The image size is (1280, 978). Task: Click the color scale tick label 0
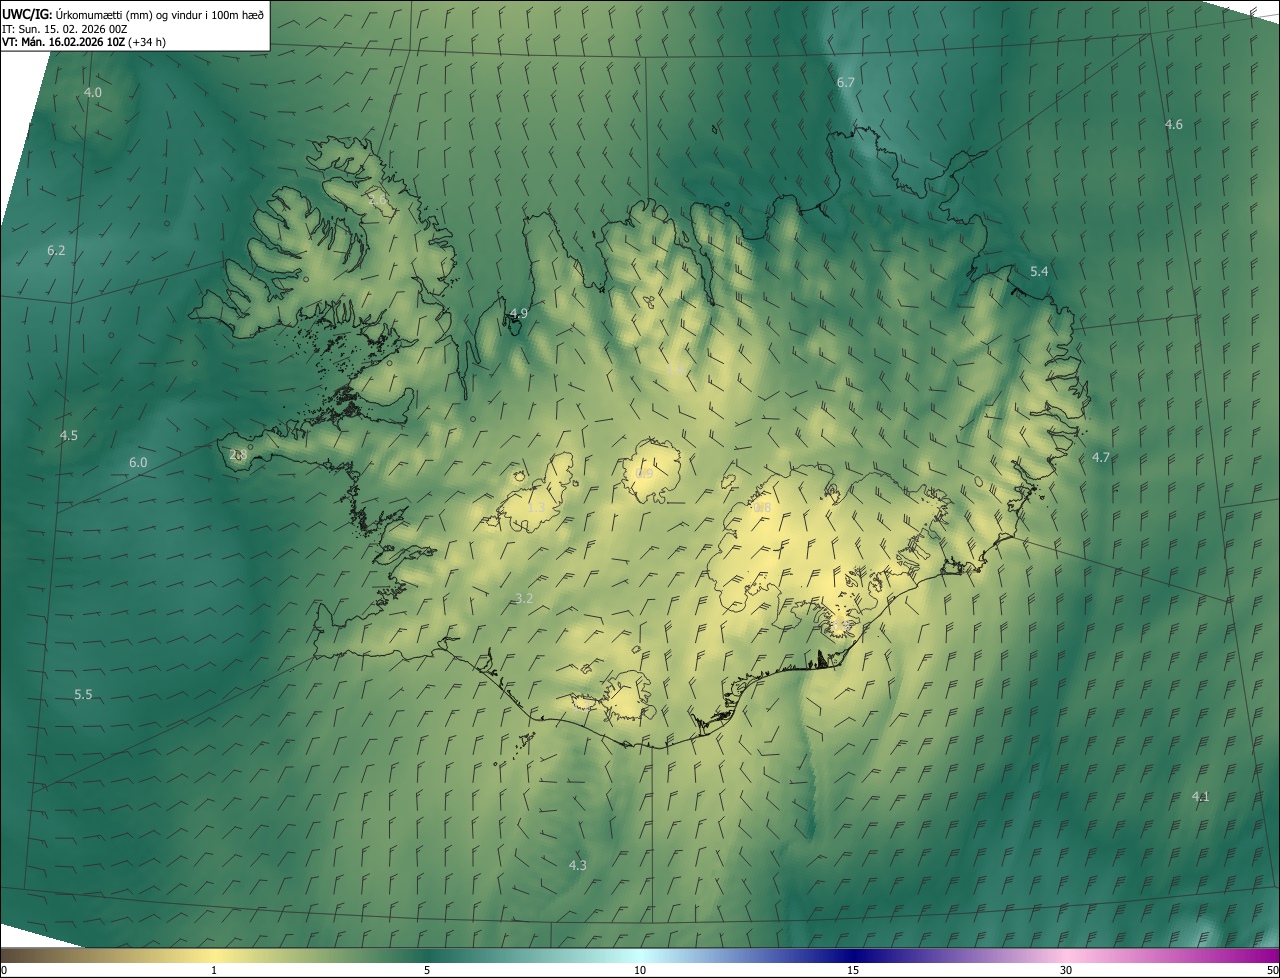click(4, 970)
